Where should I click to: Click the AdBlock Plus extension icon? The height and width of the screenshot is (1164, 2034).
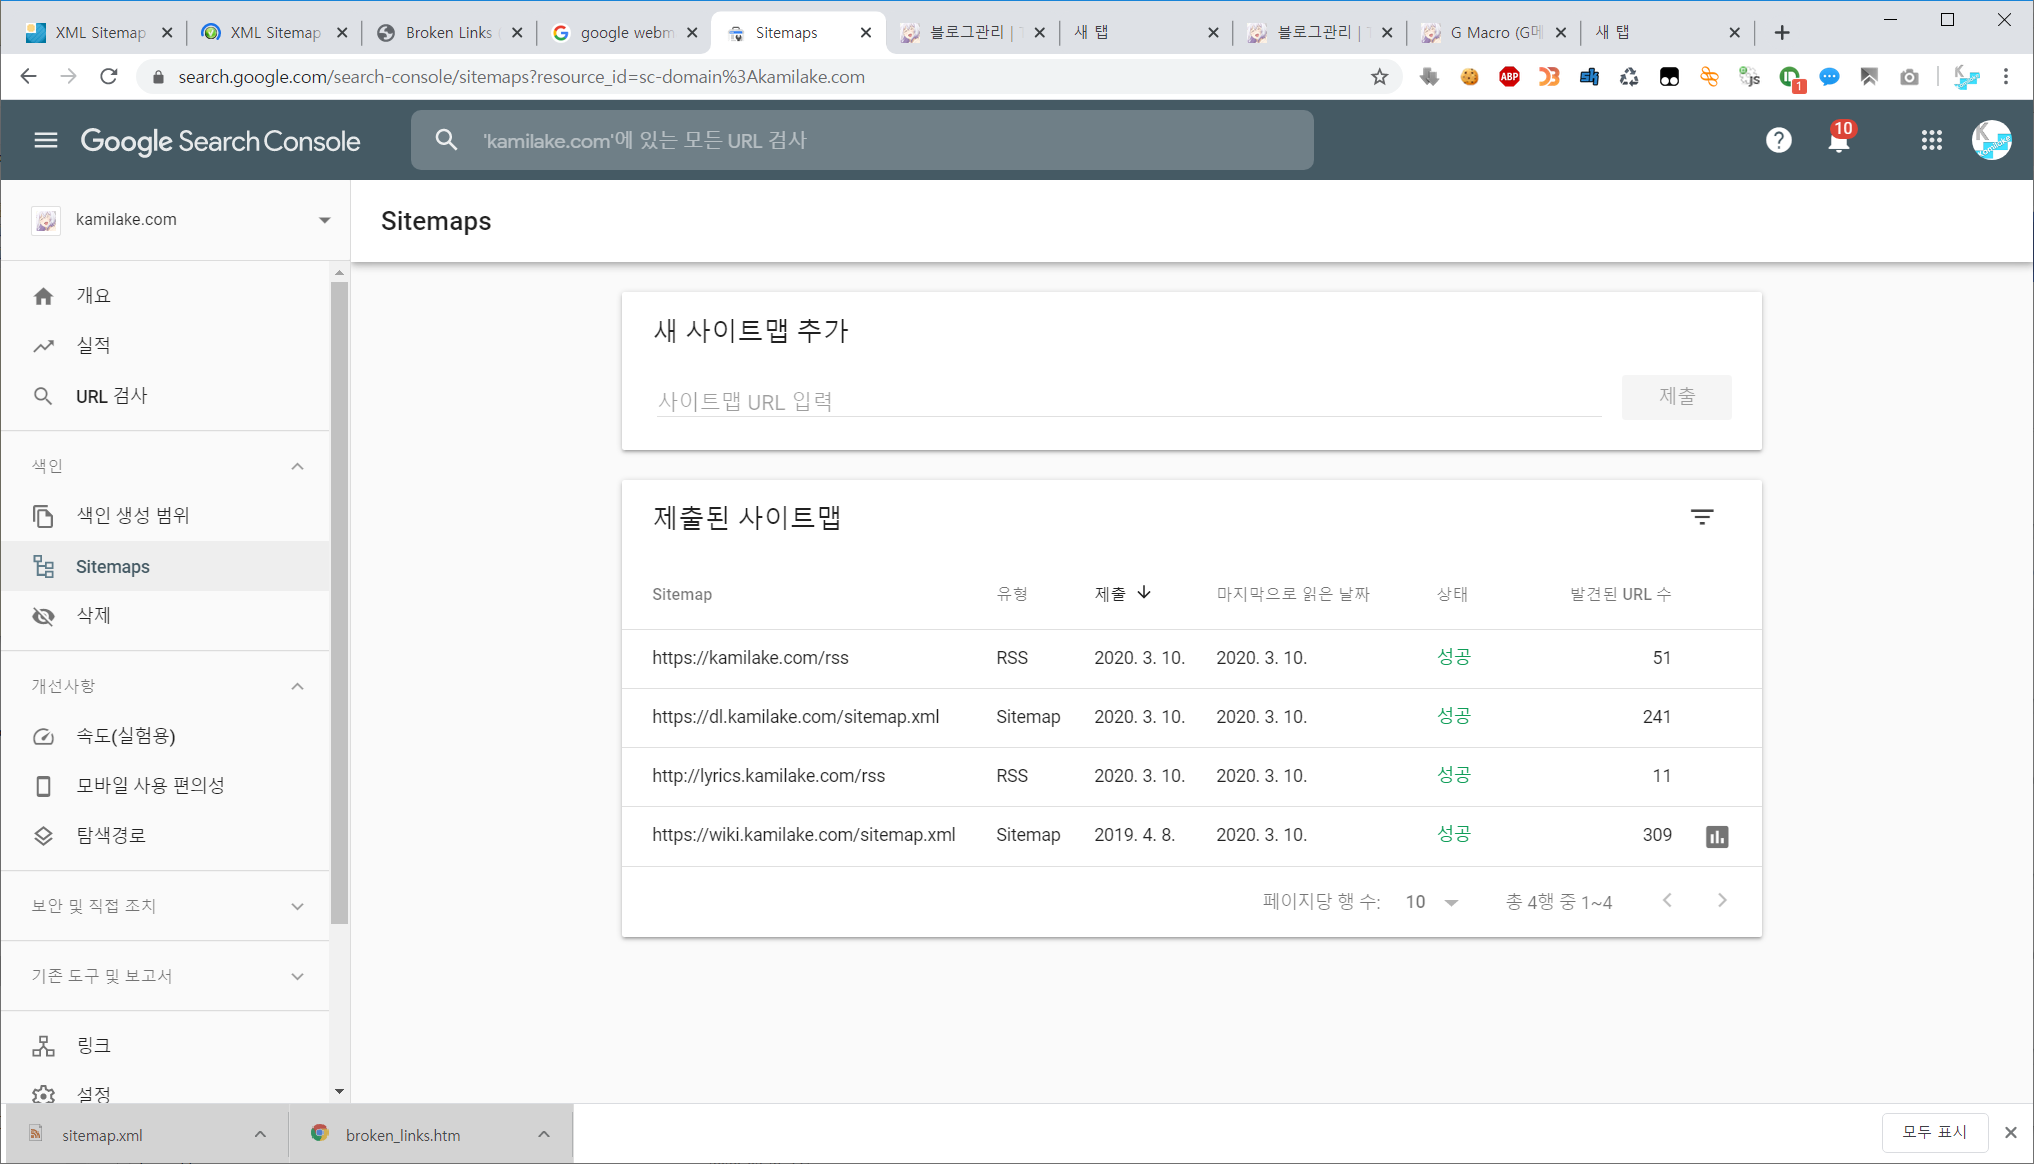pos(1509,77)
